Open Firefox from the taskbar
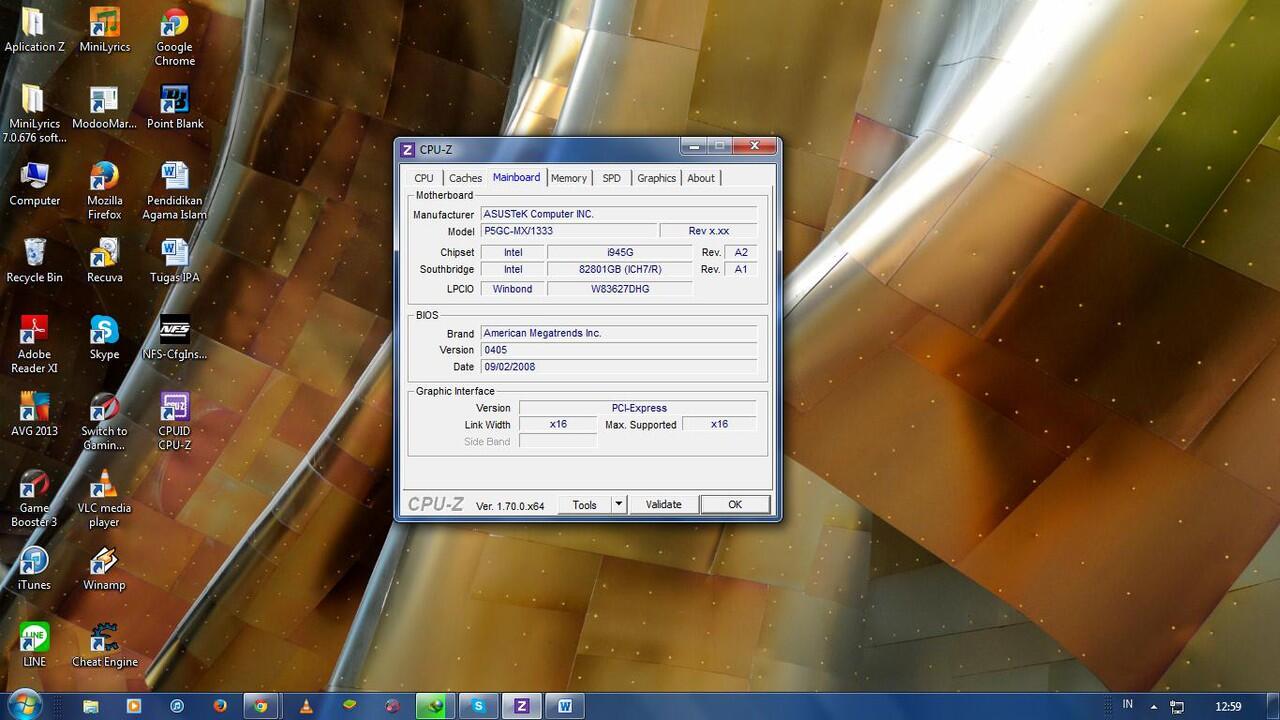The image size is (1280, 720). [x=220, y=706]
